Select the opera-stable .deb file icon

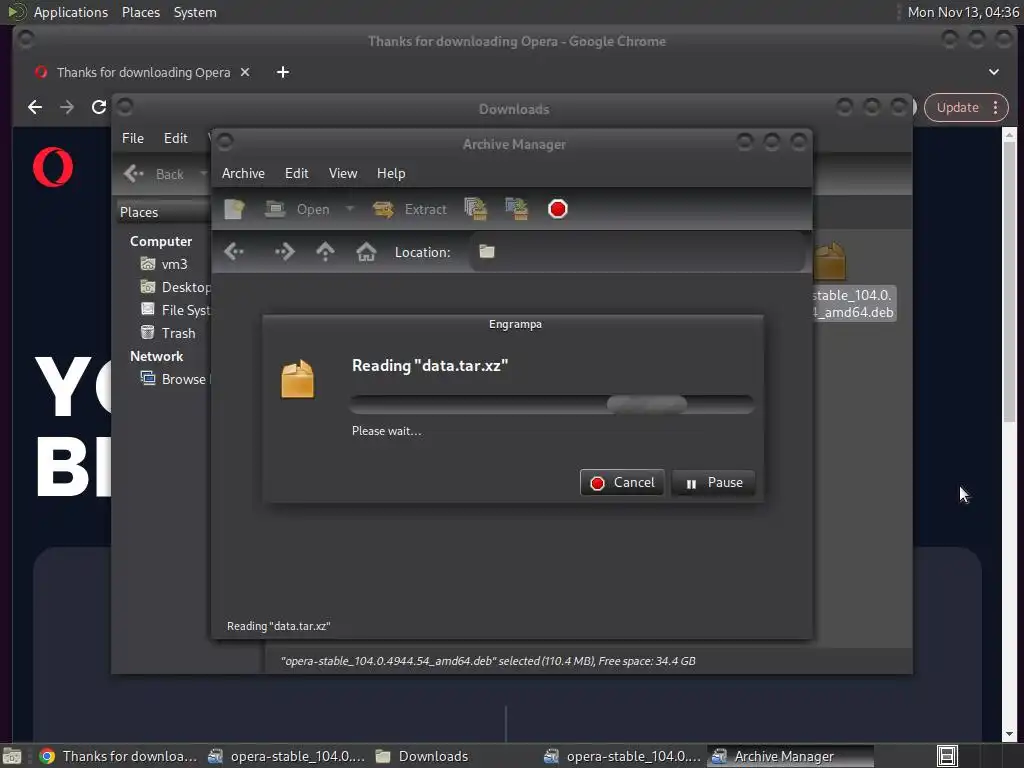click(830, 261)
